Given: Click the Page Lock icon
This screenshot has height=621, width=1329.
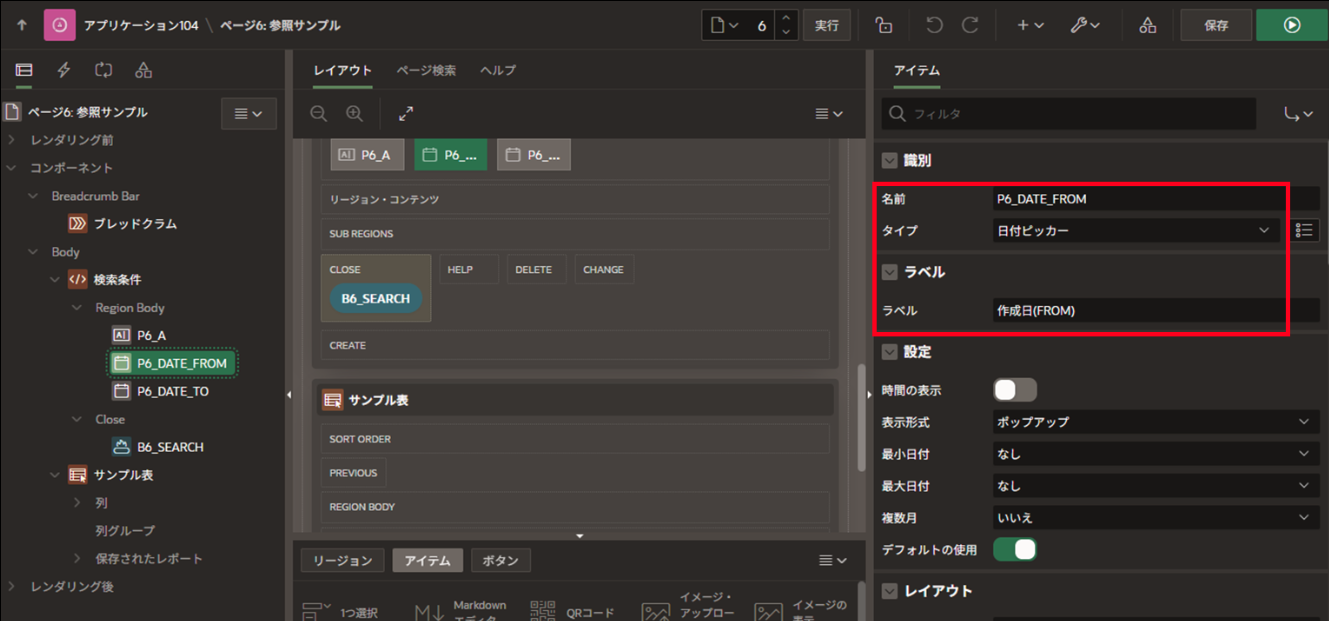Looking at the screenshot, I should (x=883, y=25).
